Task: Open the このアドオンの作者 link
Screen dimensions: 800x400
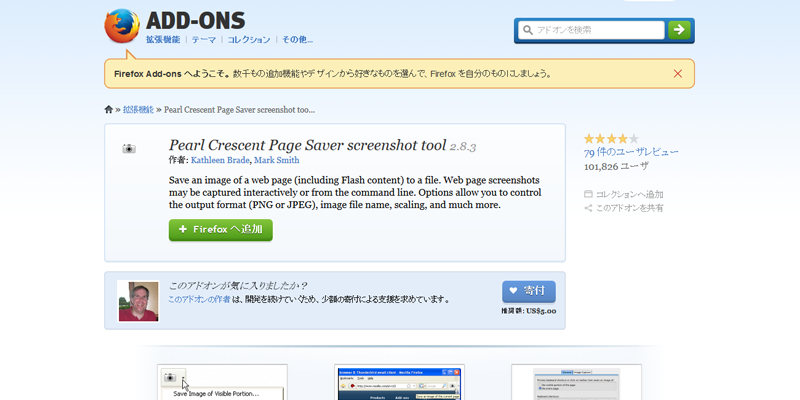Action: pyautogui.click(x=199, y=299)
